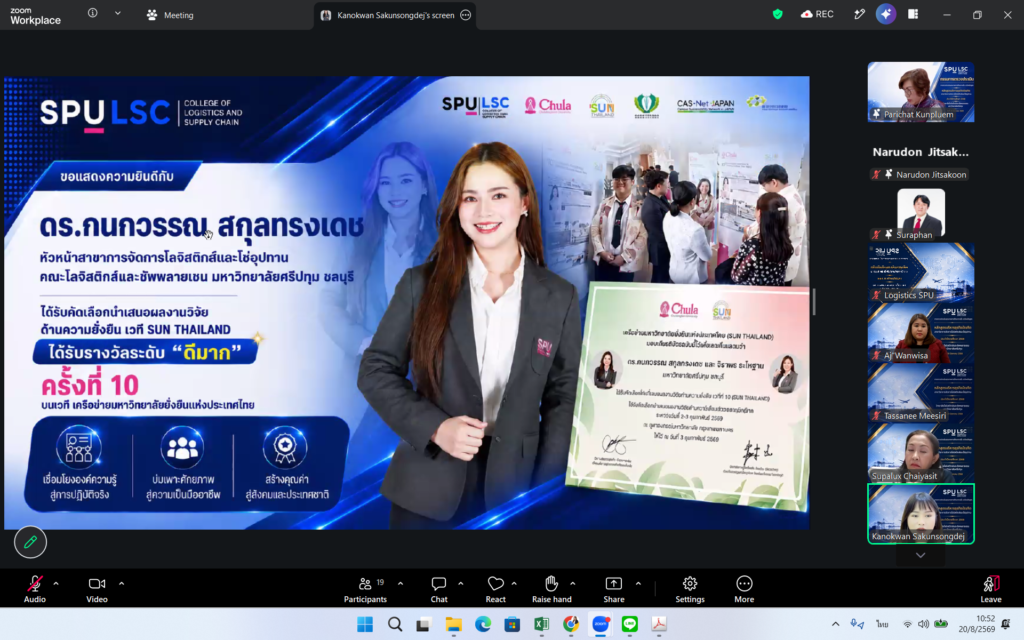Select Supalux Chaiyasit's video thumbnail
Image resolution: width=1024 pixels, height=640 pixels.
point(921,453)
